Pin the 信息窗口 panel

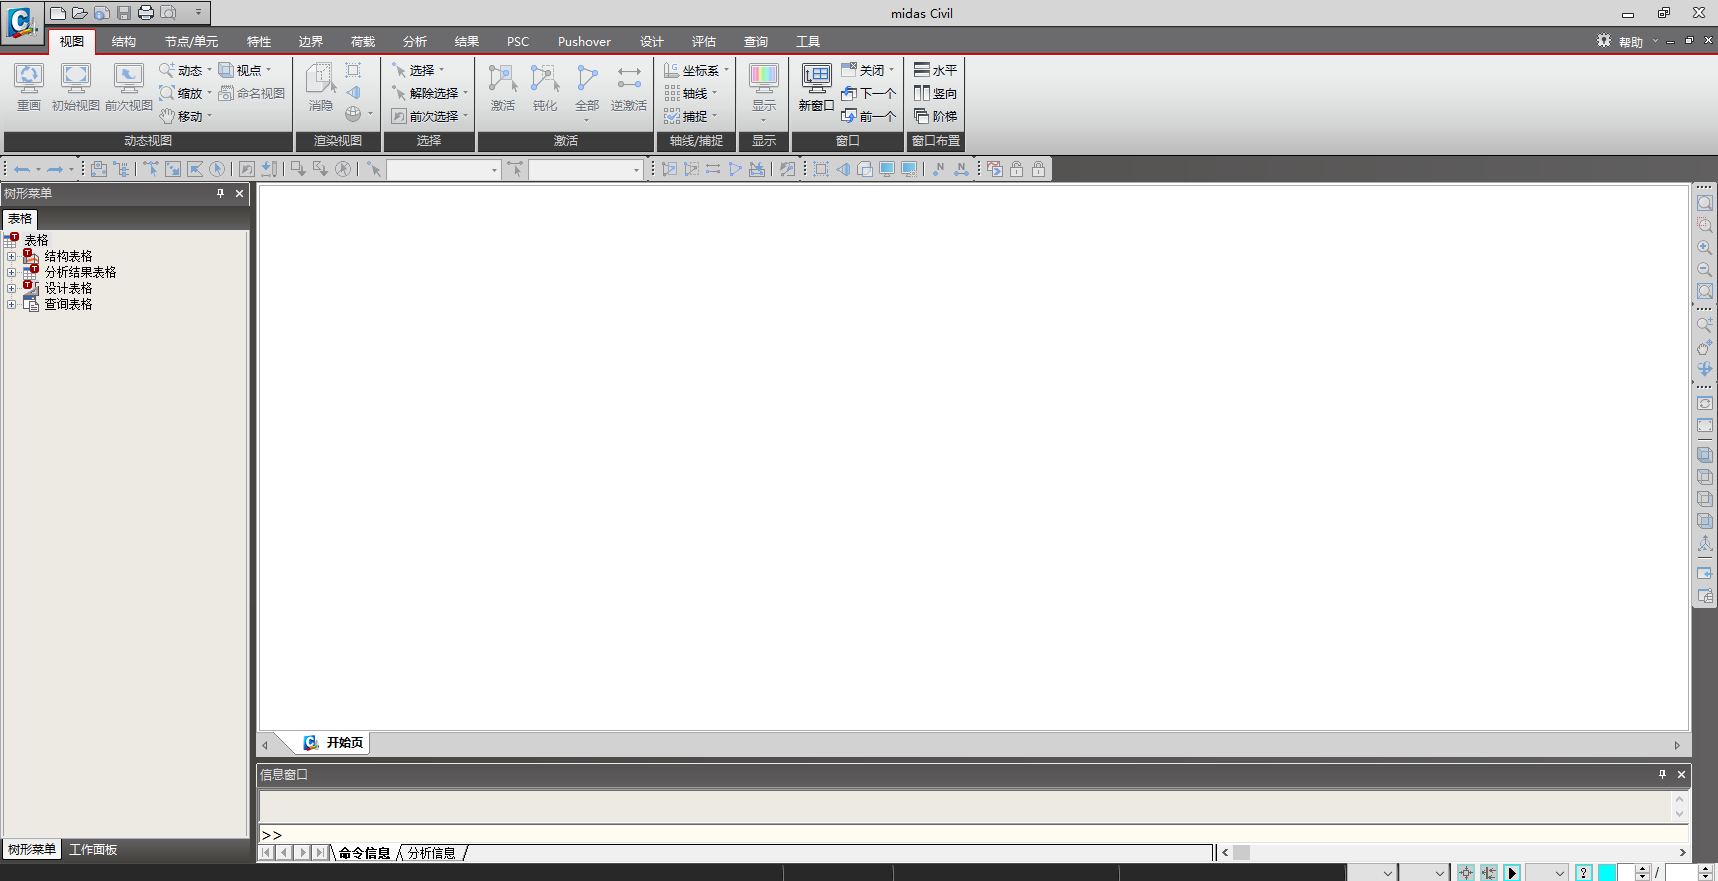[1662, 774]
